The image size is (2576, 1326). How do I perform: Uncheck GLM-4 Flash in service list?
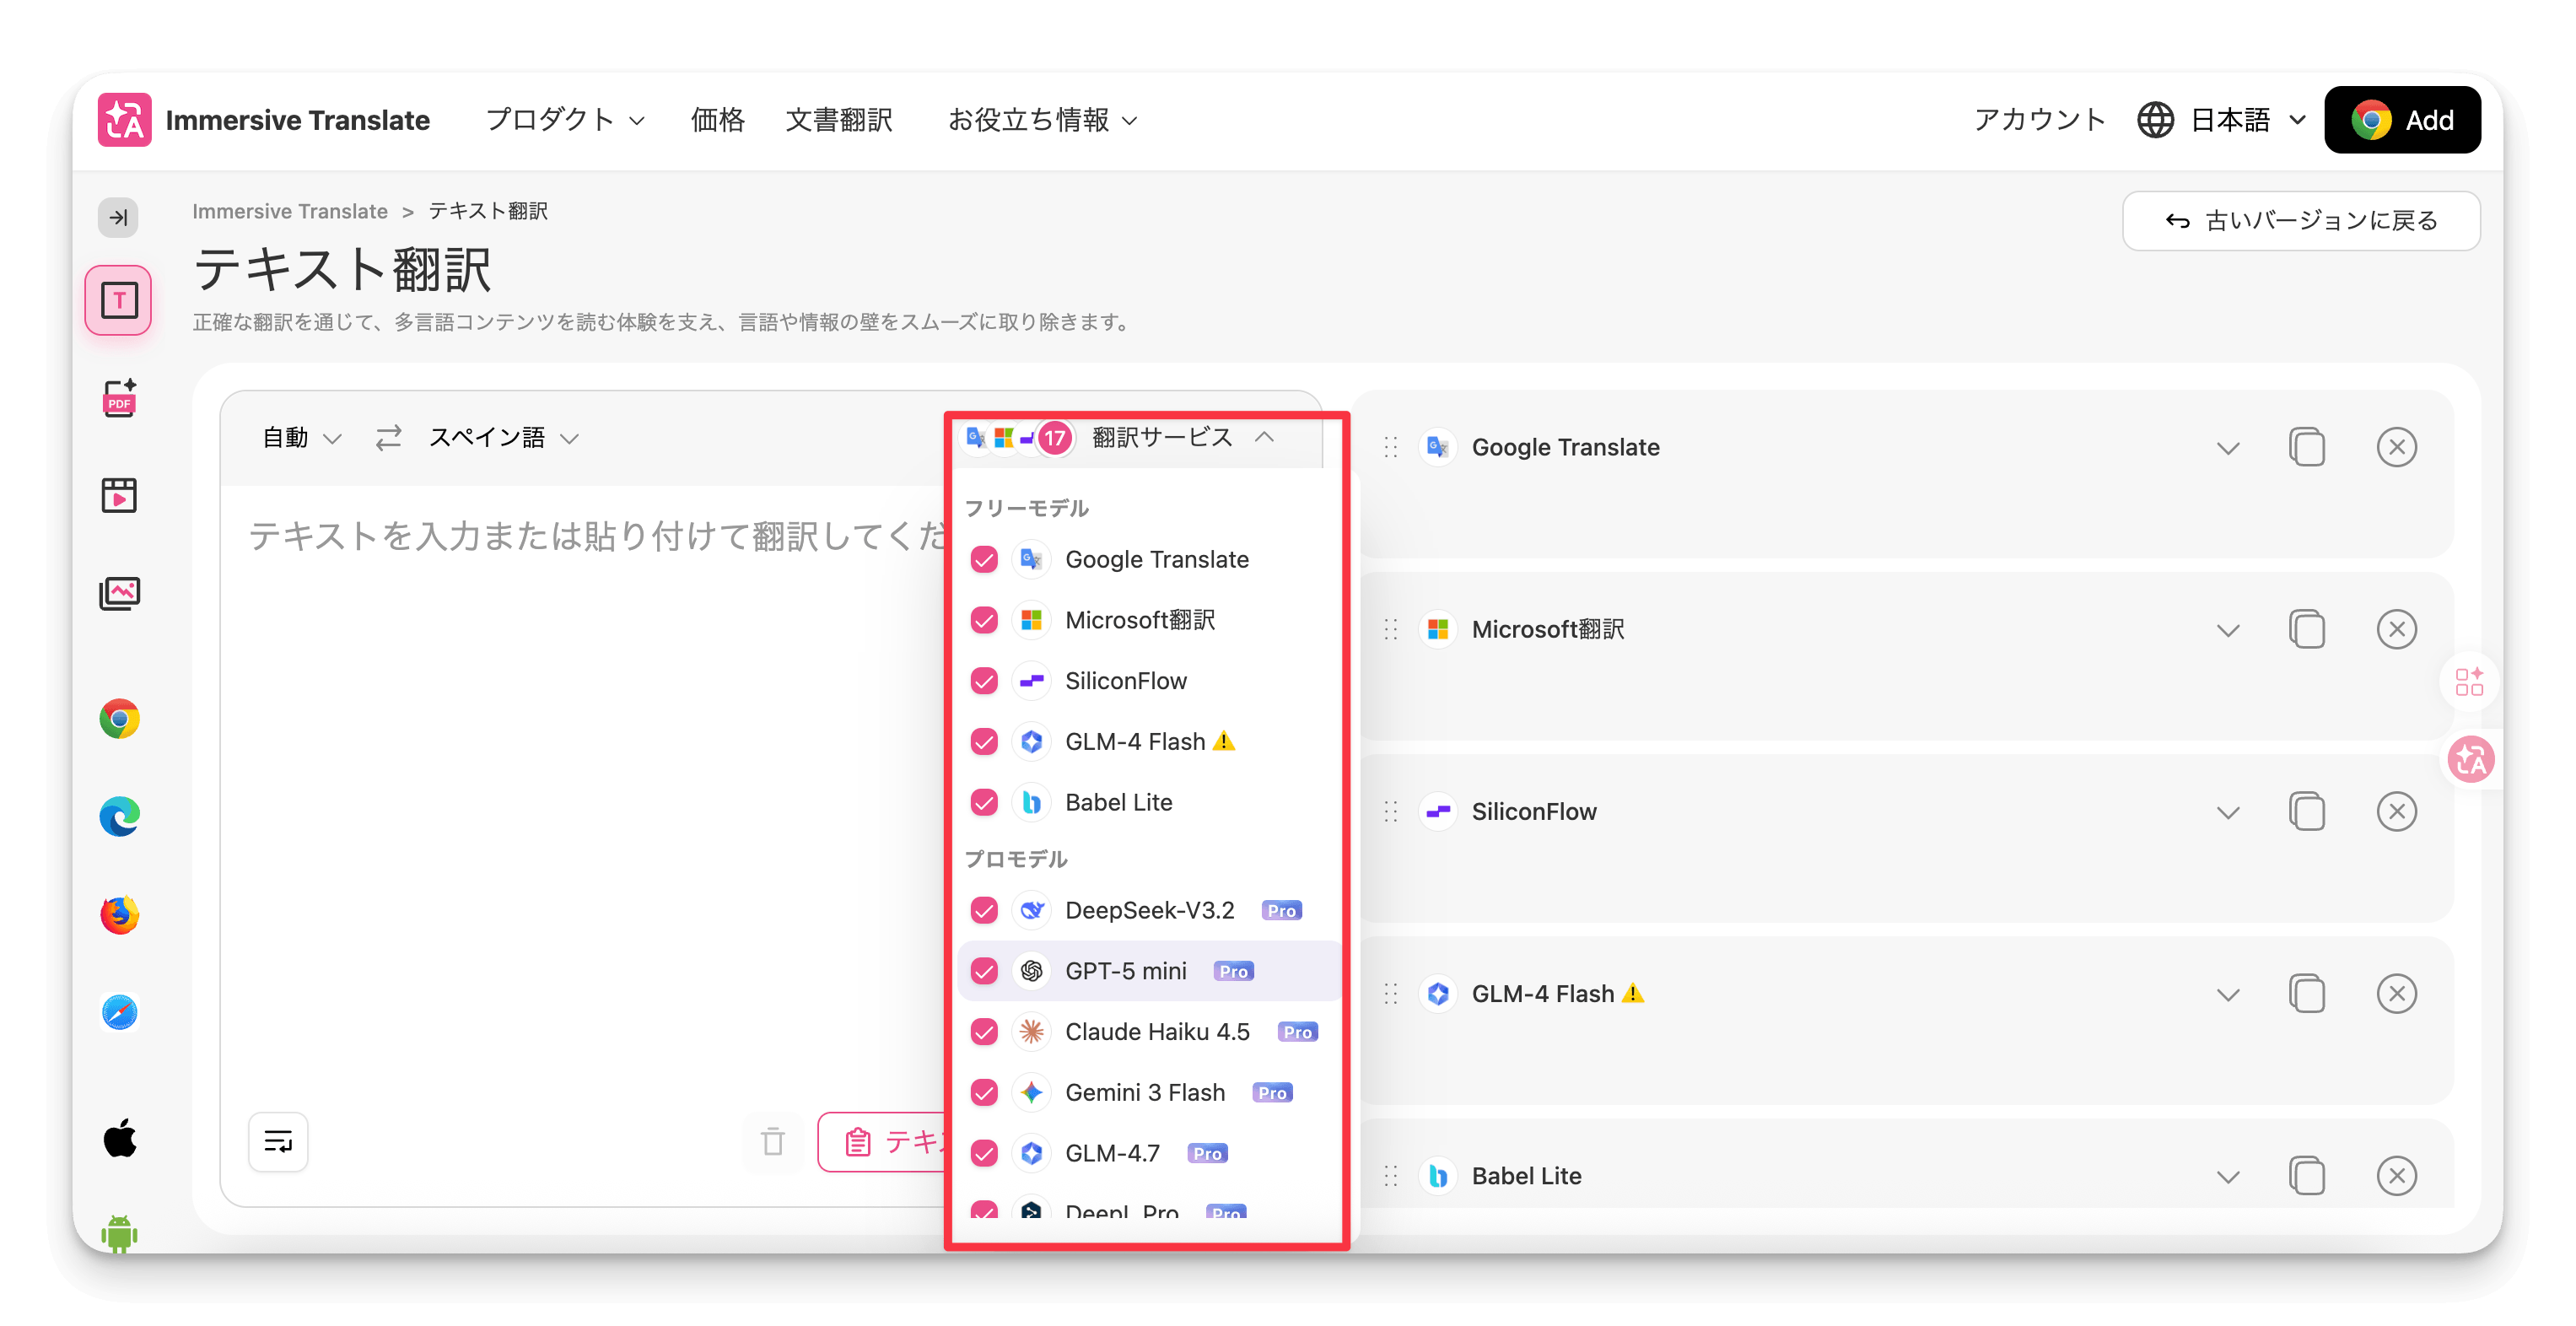click(984, 741)
